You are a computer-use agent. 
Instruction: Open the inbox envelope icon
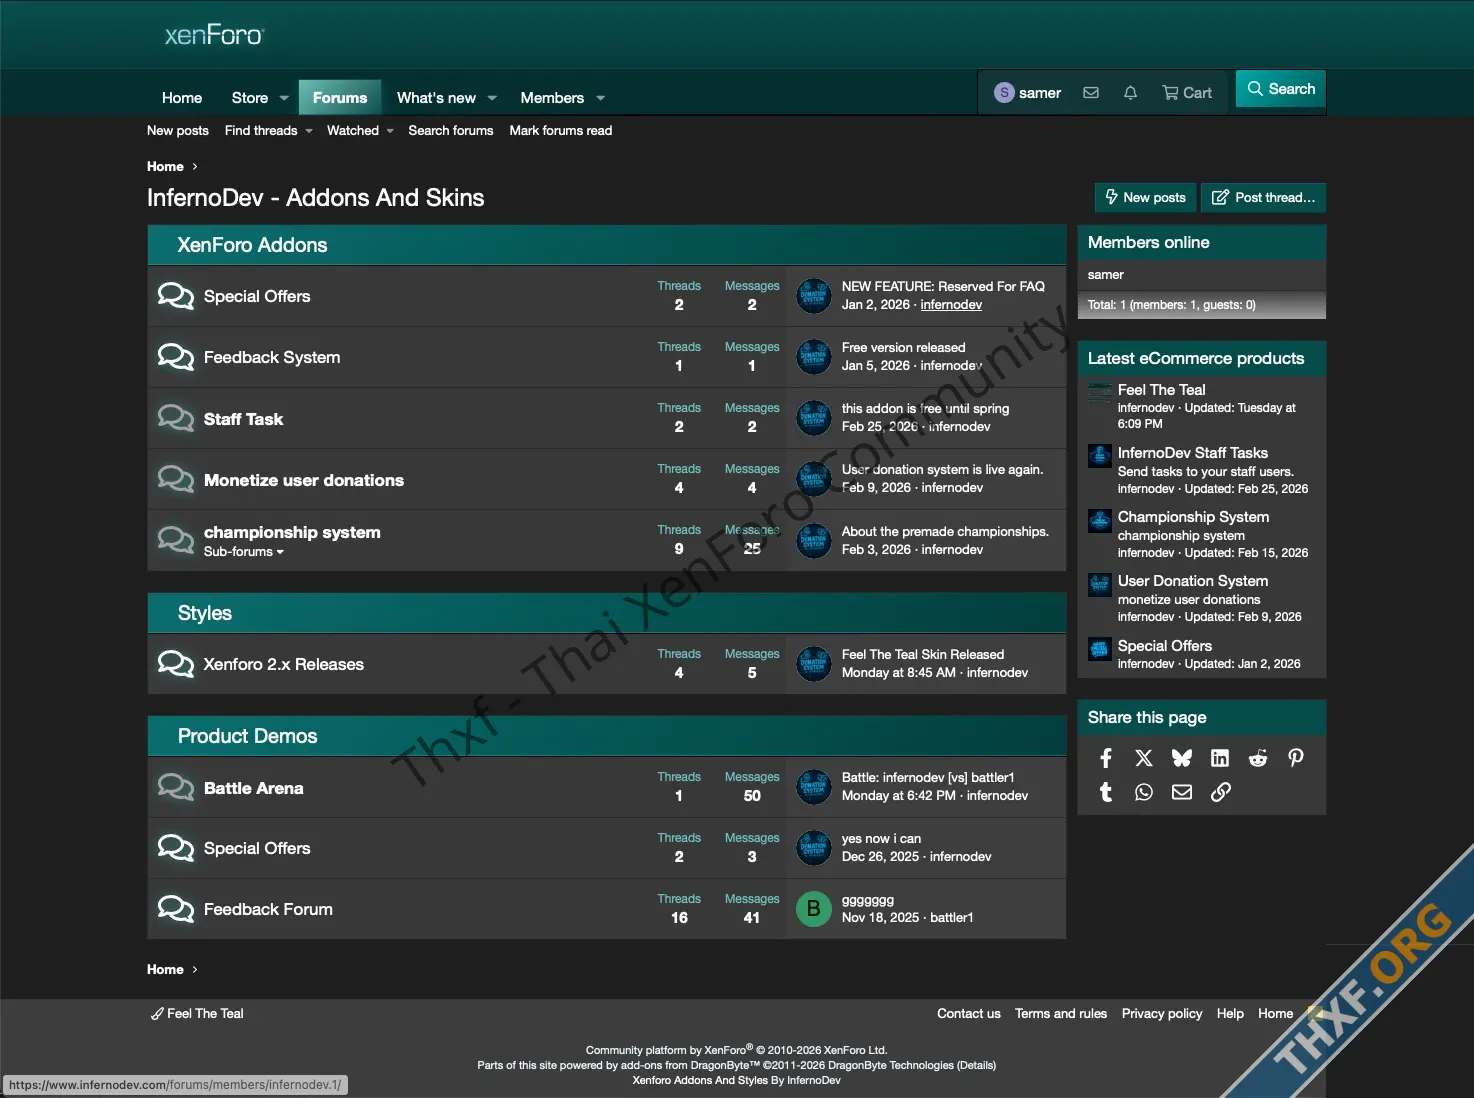[x=1091, y=93]
